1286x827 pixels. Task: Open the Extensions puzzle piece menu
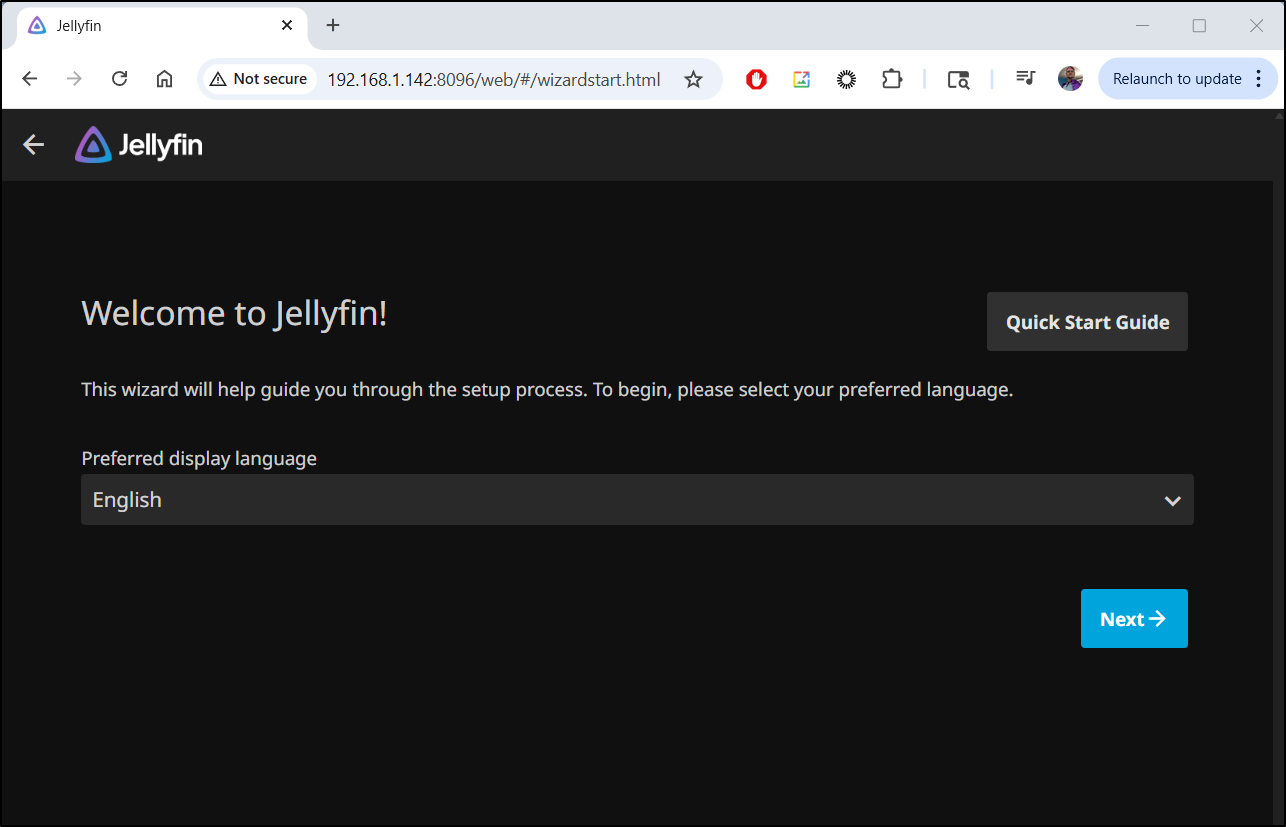pos(891,79)
